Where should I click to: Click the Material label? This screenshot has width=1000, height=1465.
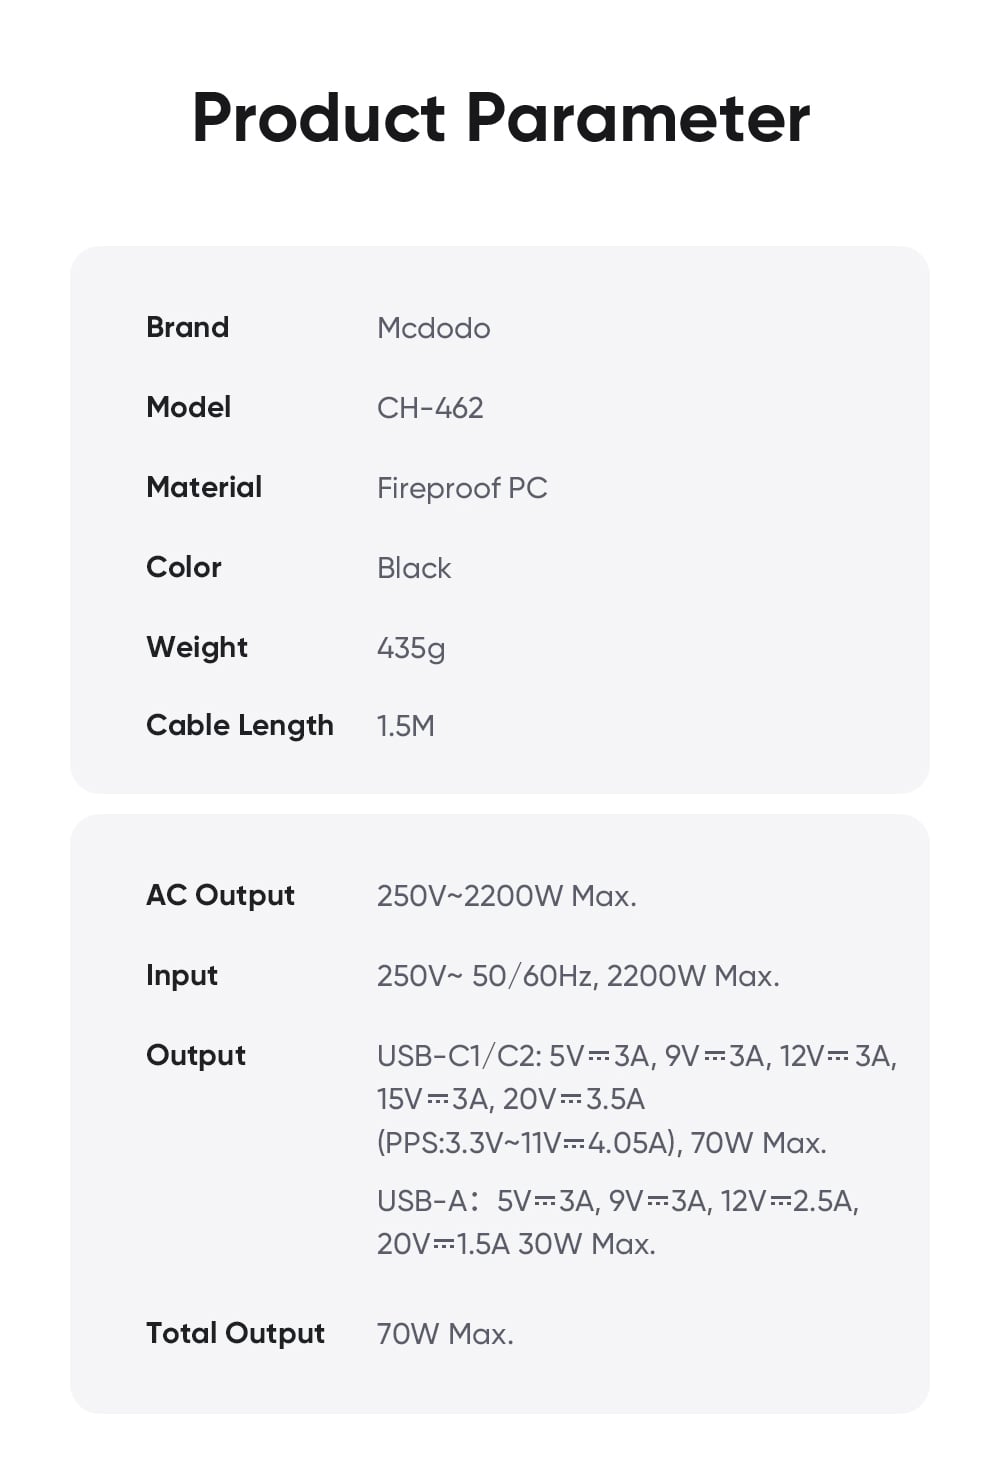coord(204,487)
